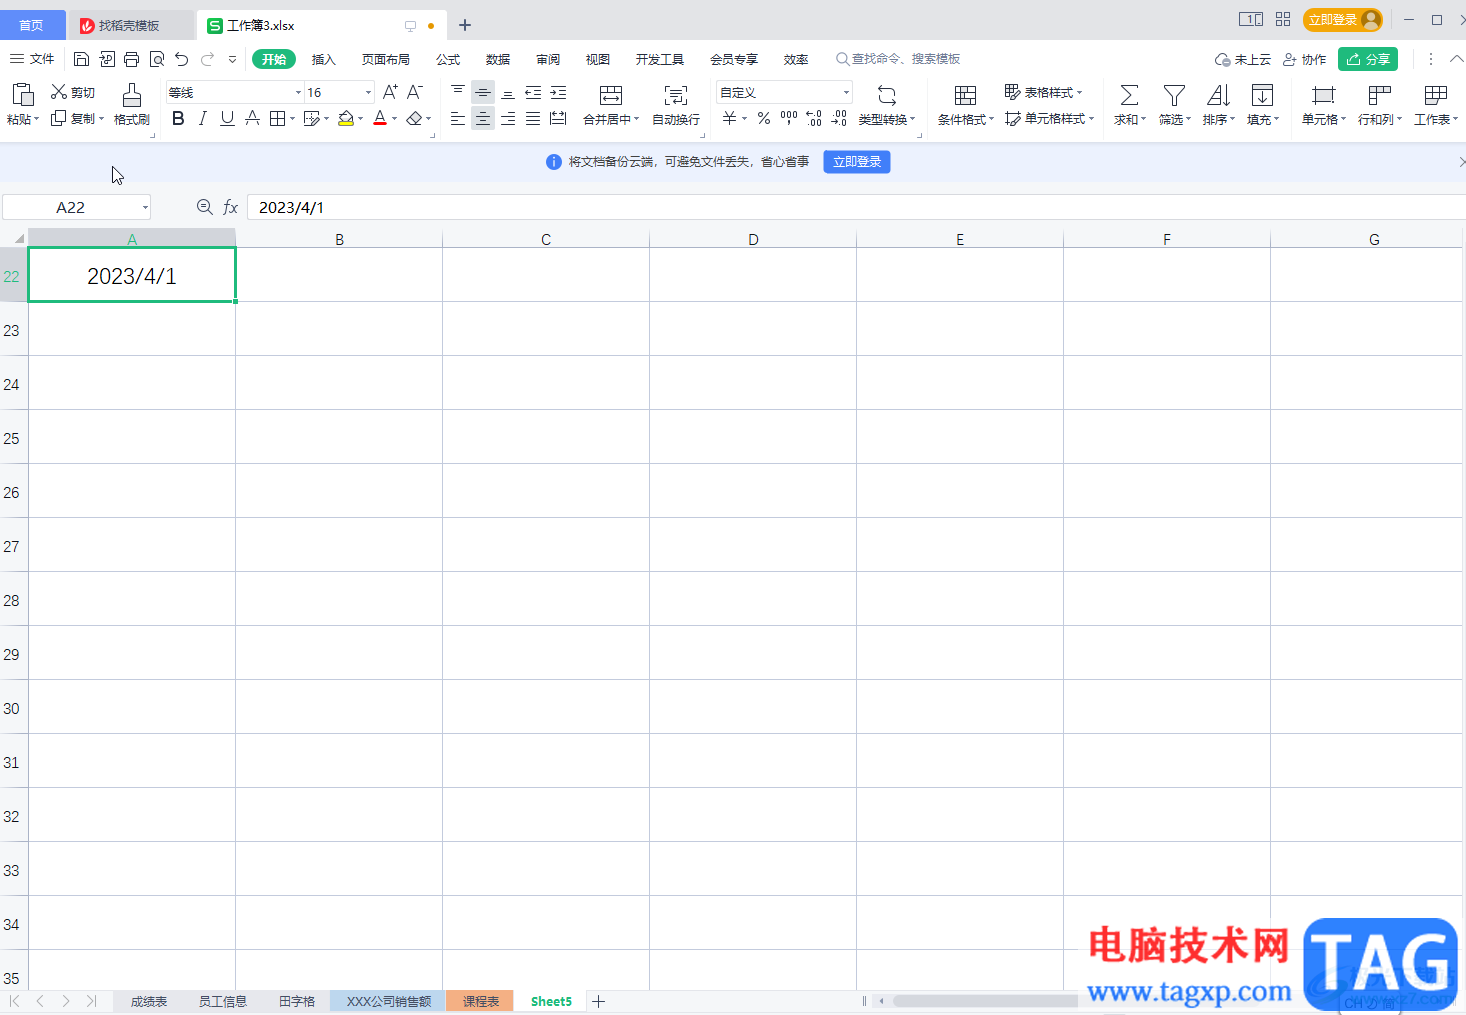1466x1015 pixels.
Task: Click the Collaborate (协作) button
Action: pos(1305,59)
